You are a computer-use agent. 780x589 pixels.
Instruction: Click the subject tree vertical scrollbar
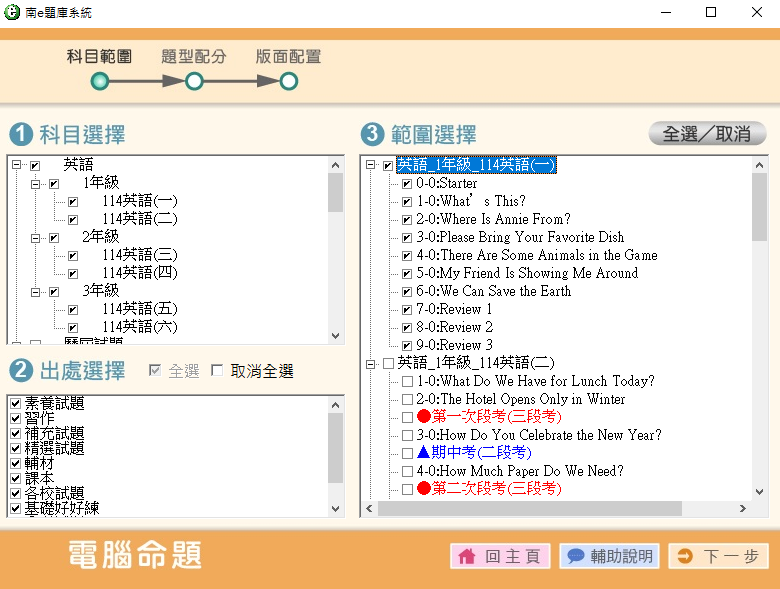coord(335,250)
